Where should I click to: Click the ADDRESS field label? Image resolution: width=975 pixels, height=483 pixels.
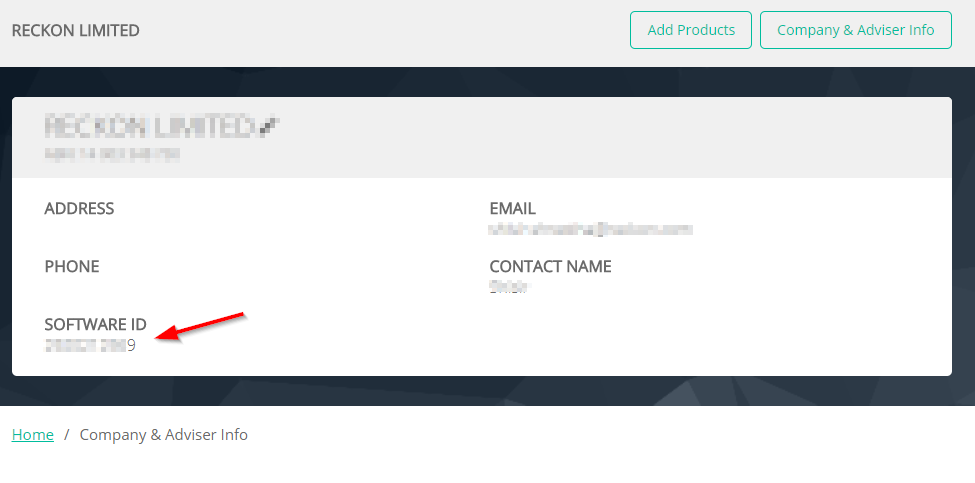tap(79, 208)
